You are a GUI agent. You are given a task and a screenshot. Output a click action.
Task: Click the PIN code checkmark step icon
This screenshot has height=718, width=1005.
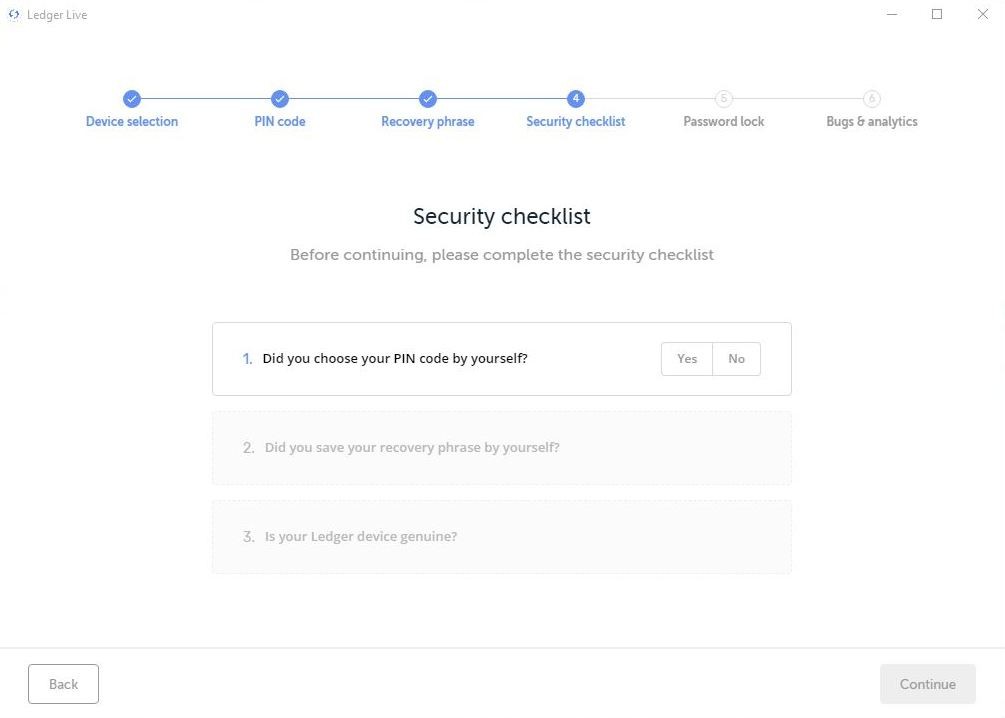[280, 99]
